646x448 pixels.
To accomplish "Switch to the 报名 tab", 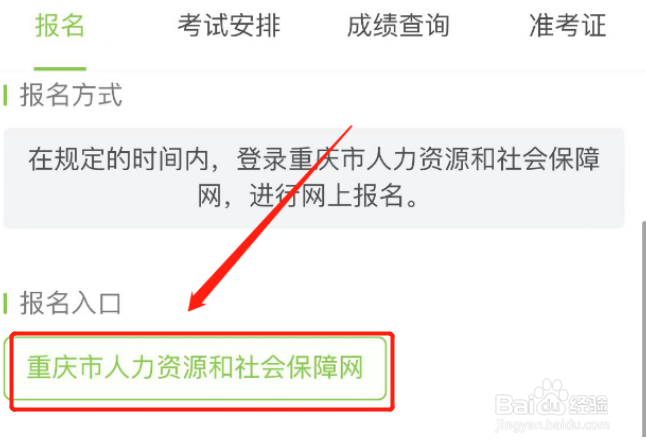I will coord(60,26).
